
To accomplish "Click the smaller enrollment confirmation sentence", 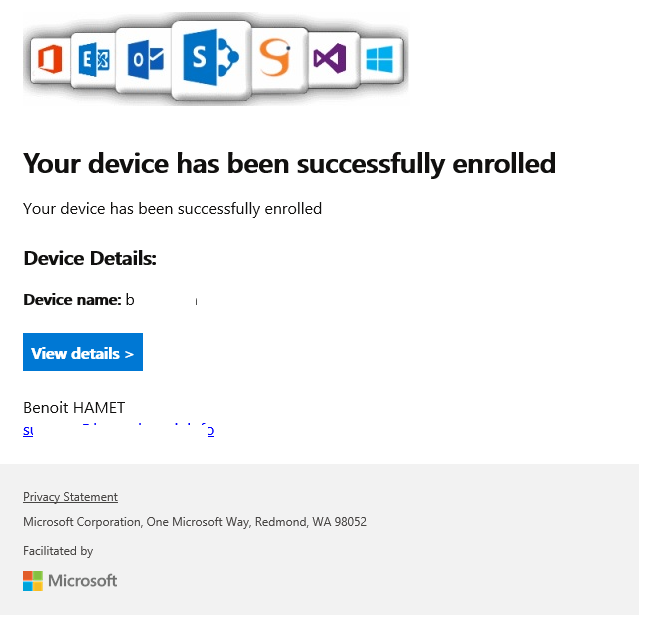I will (172, 209).
